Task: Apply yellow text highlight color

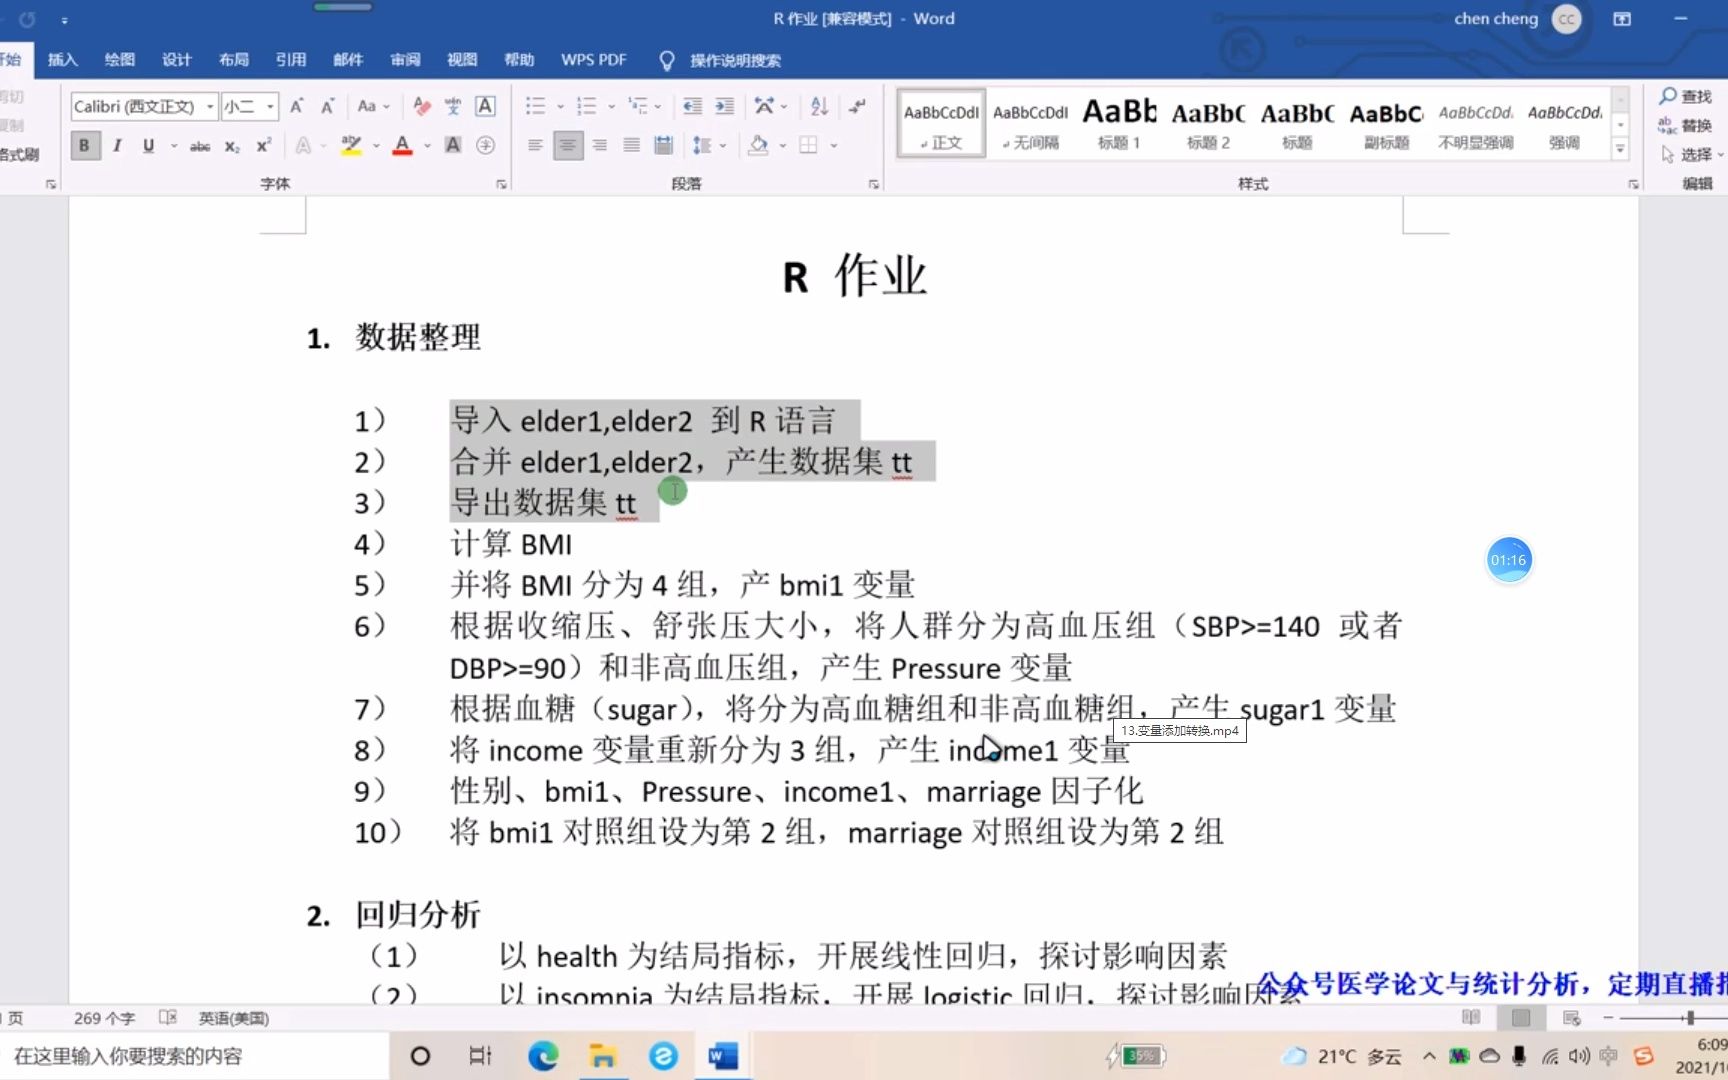Action: click(x=351, y=145)
